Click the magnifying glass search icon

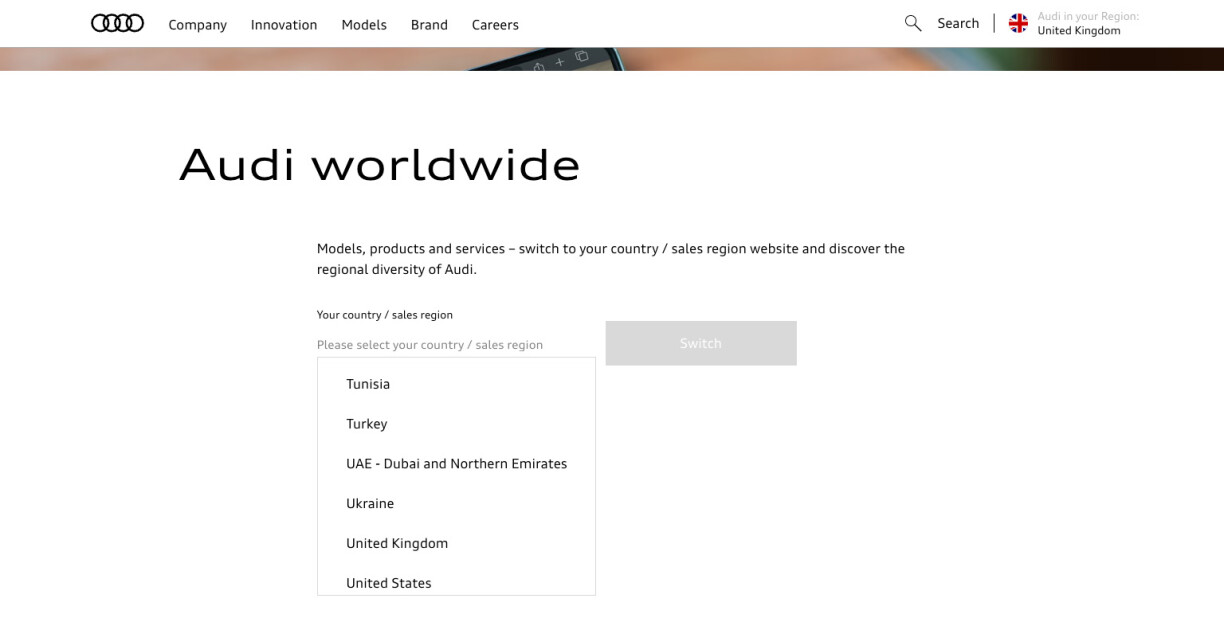point(912,23)
